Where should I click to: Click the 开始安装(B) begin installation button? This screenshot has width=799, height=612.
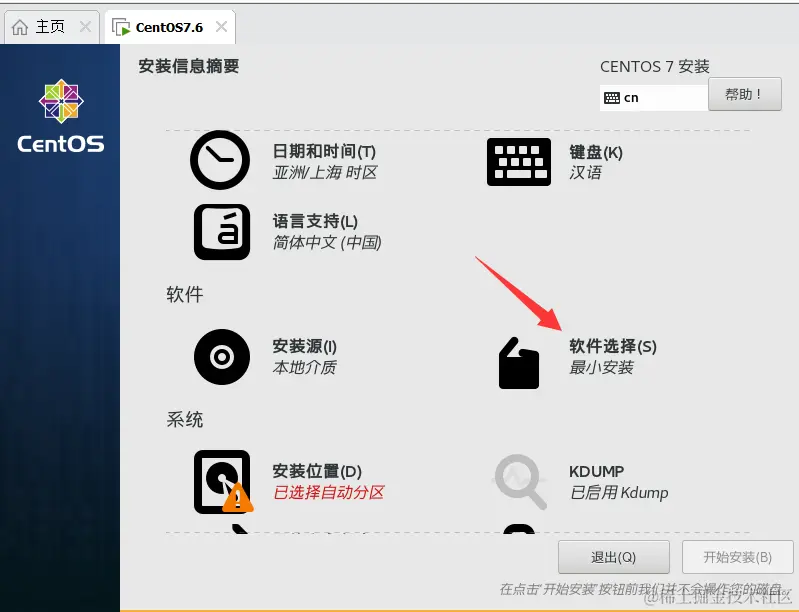[x=737, y=557]
